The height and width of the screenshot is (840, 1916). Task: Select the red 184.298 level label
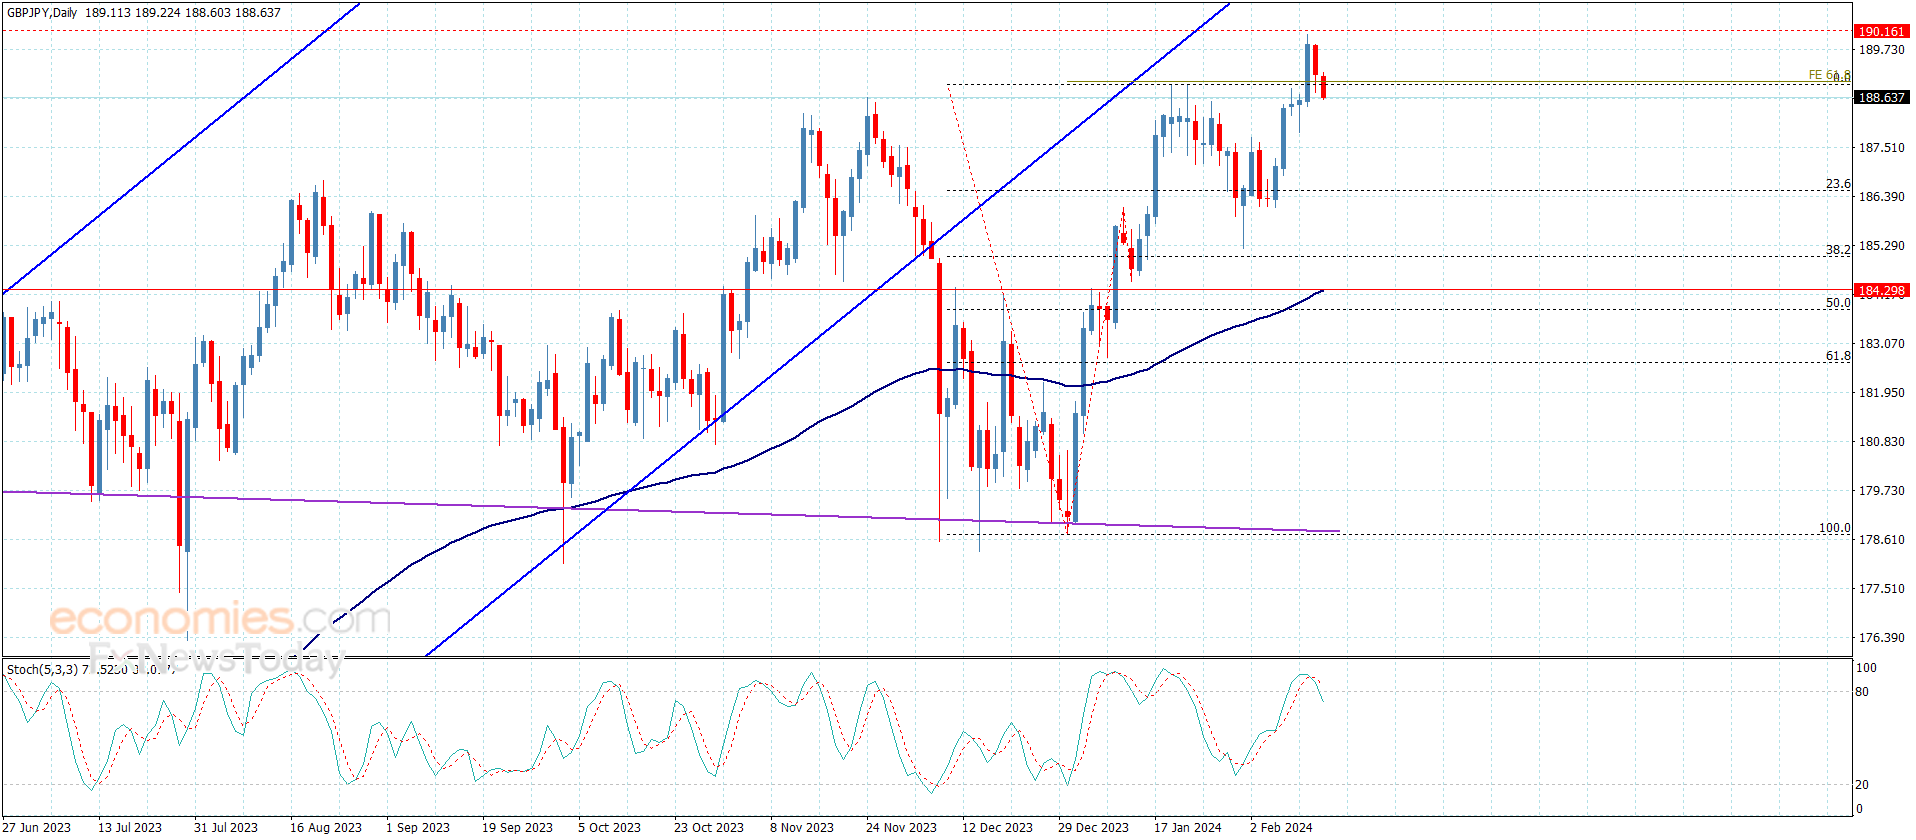[x=1881, y=291]
